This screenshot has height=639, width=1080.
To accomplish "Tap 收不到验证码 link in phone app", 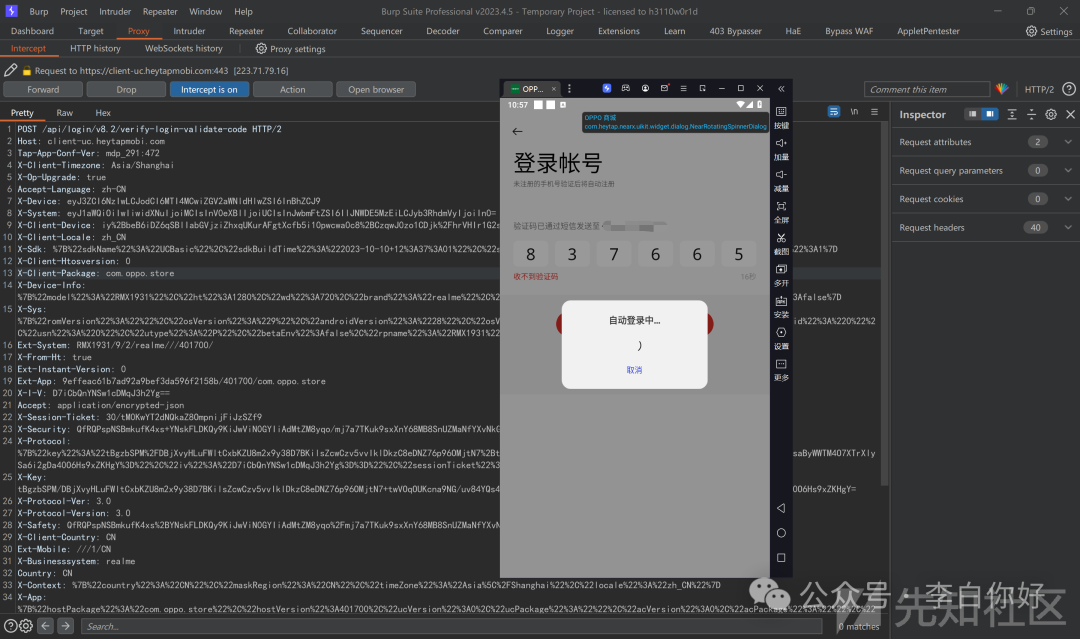I will 536,276.
